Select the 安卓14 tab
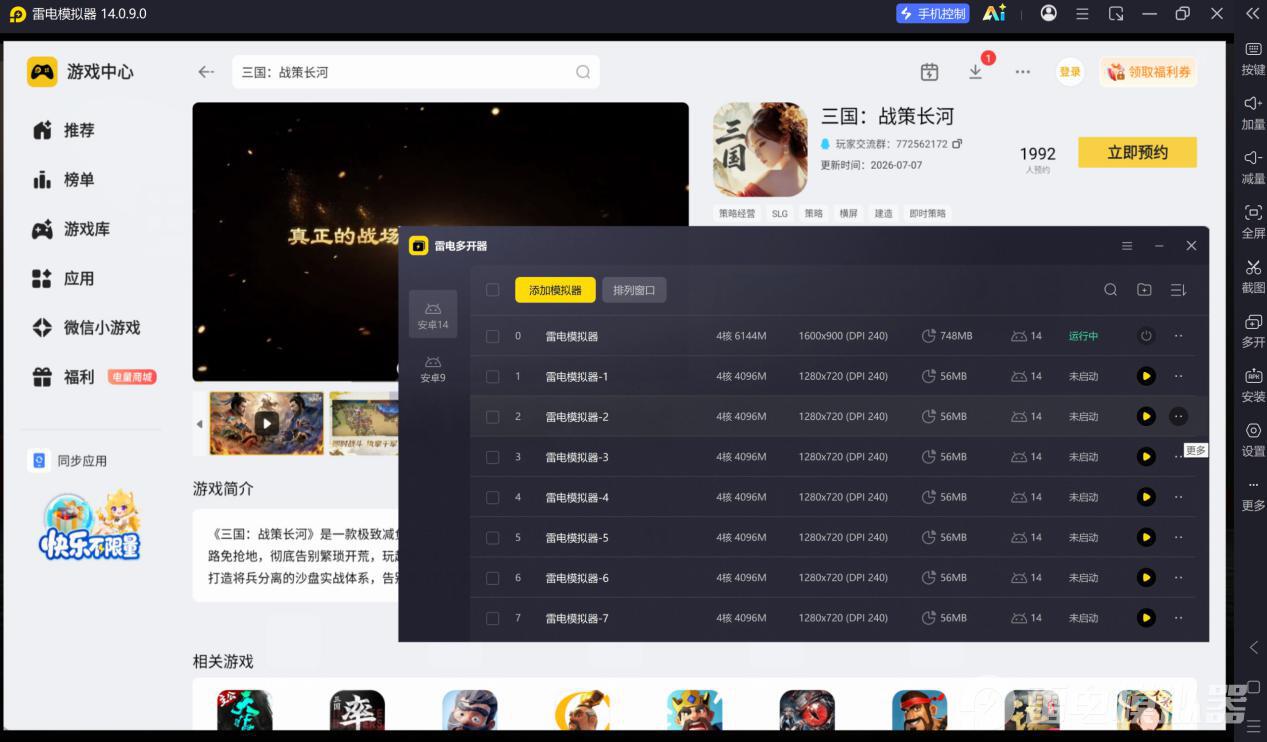Viewport: 1267px width, 742px height. (433, 314)
